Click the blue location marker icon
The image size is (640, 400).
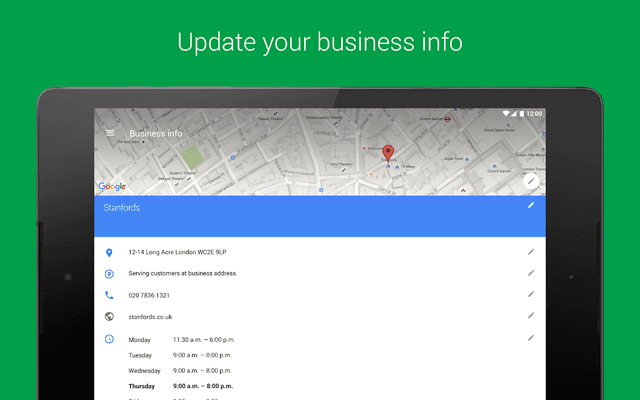pos(109,253)
